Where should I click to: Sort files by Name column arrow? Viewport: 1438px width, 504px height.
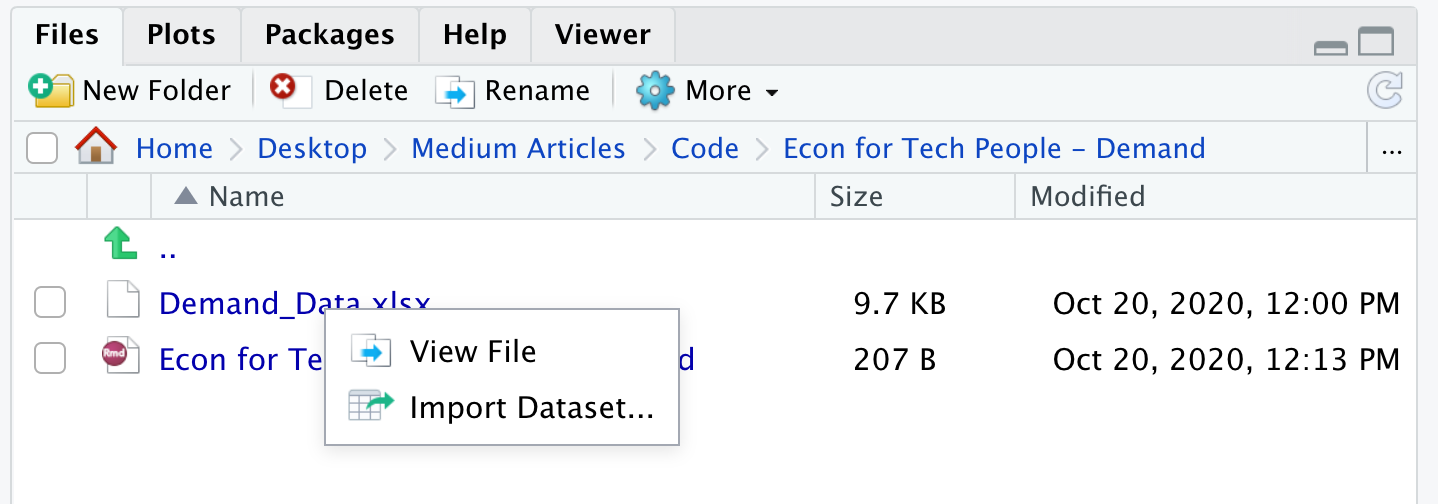tap(185, 196)
